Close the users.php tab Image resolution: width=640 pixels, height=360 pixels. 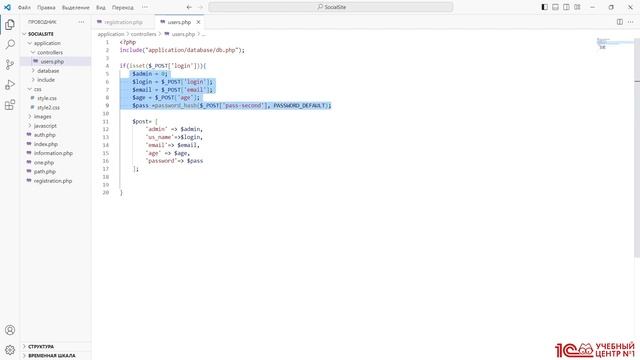(x=198, y=22)
